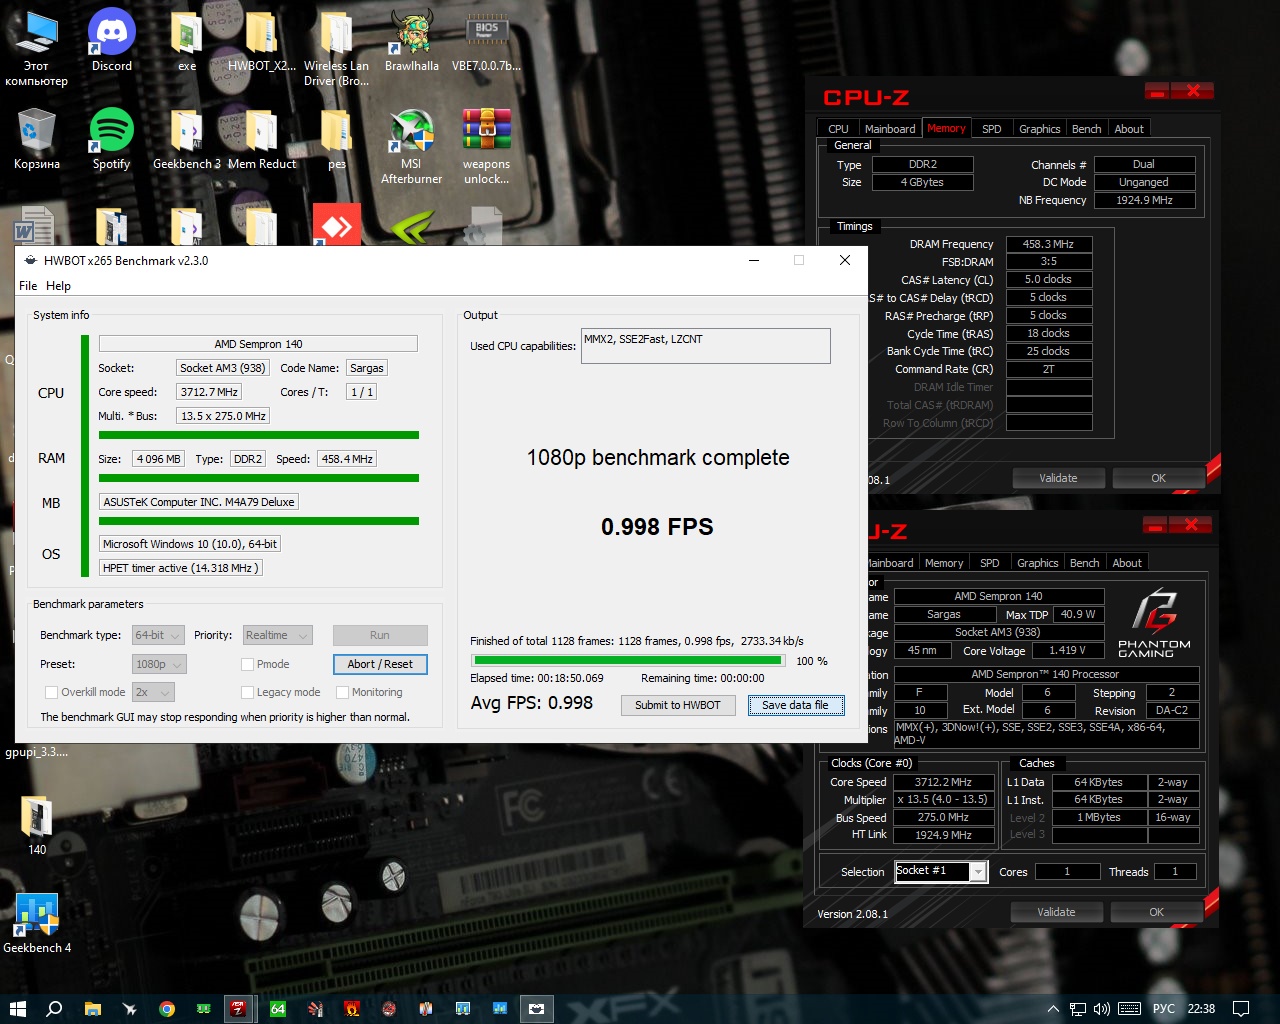Open the Priority Realtime dropdown
Screen dimensions: 1280x1024
click(277, 635)
